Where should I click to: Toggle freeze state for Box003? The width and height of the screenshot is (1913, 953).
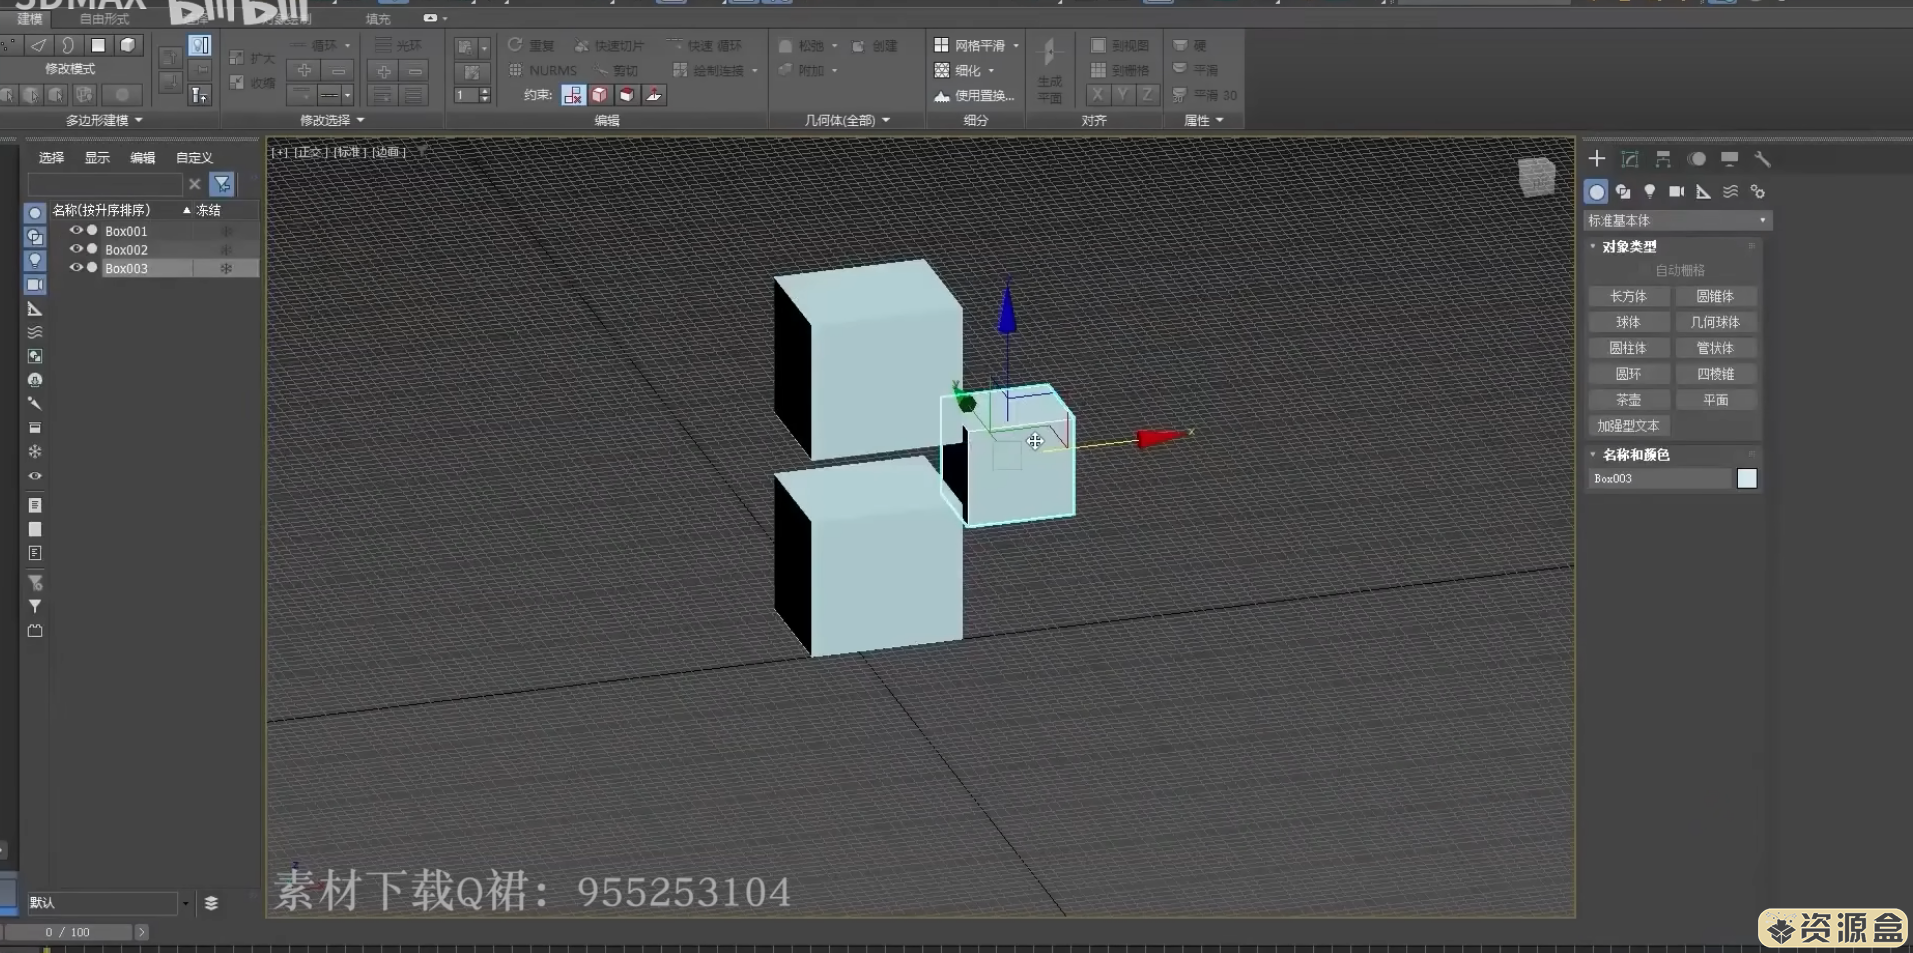click(x=226, y=268)
